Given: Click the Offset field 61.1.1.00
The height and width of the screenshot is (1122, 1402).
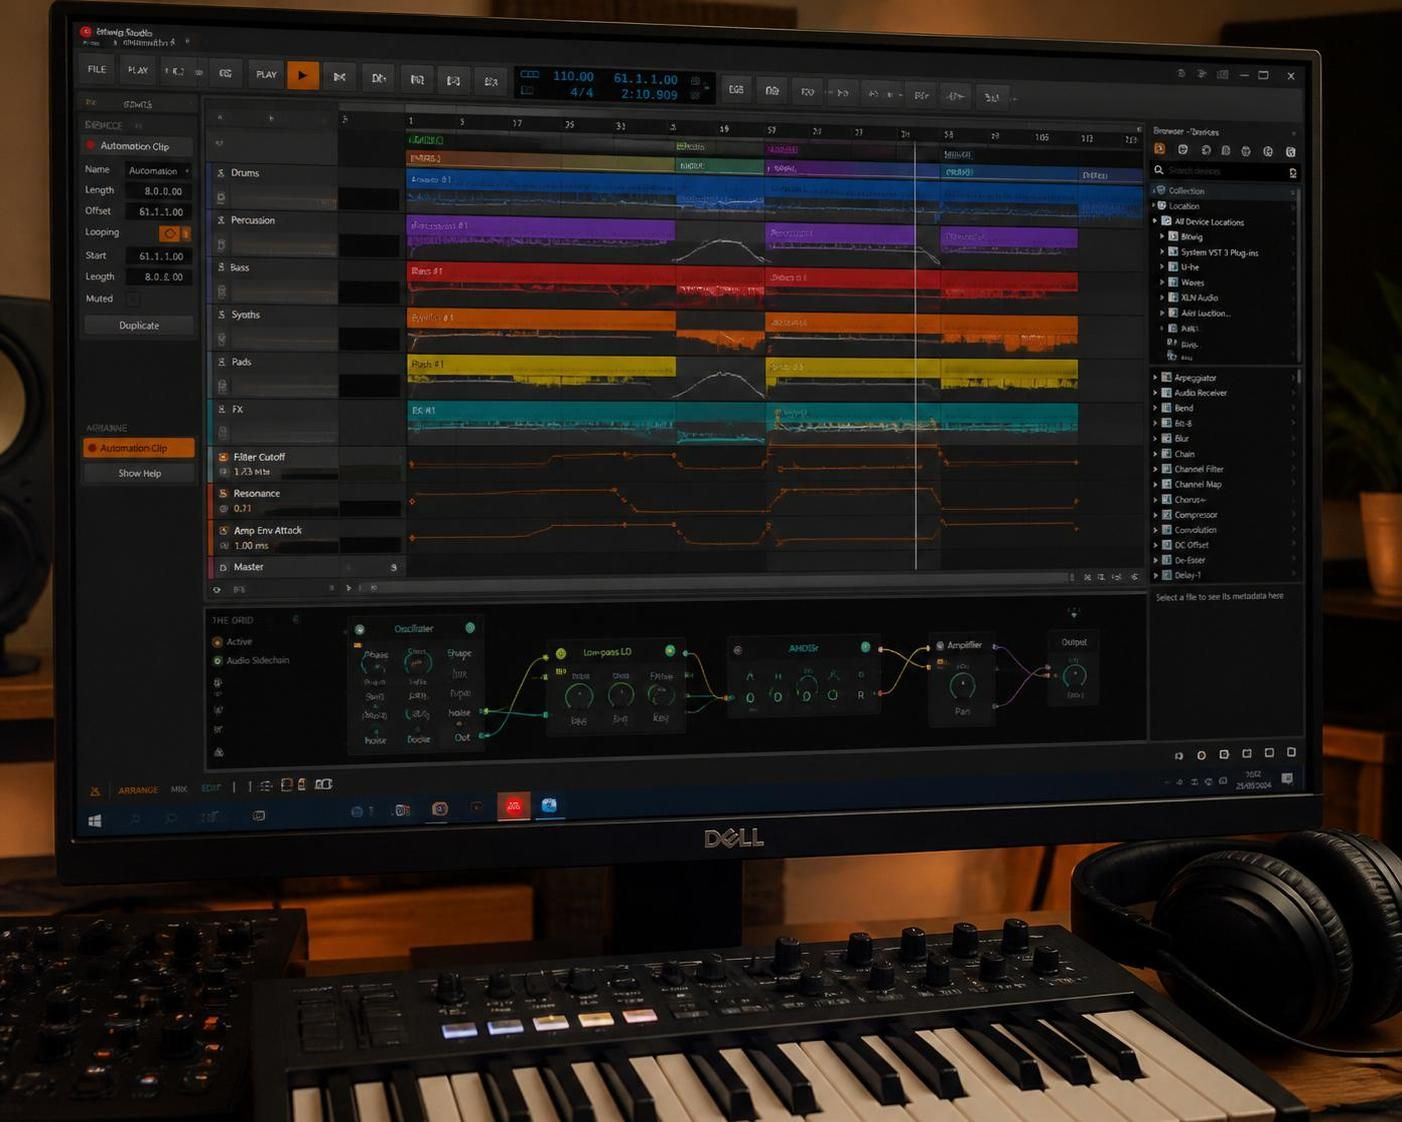Looking at the screenshot, I should (158, 212).
